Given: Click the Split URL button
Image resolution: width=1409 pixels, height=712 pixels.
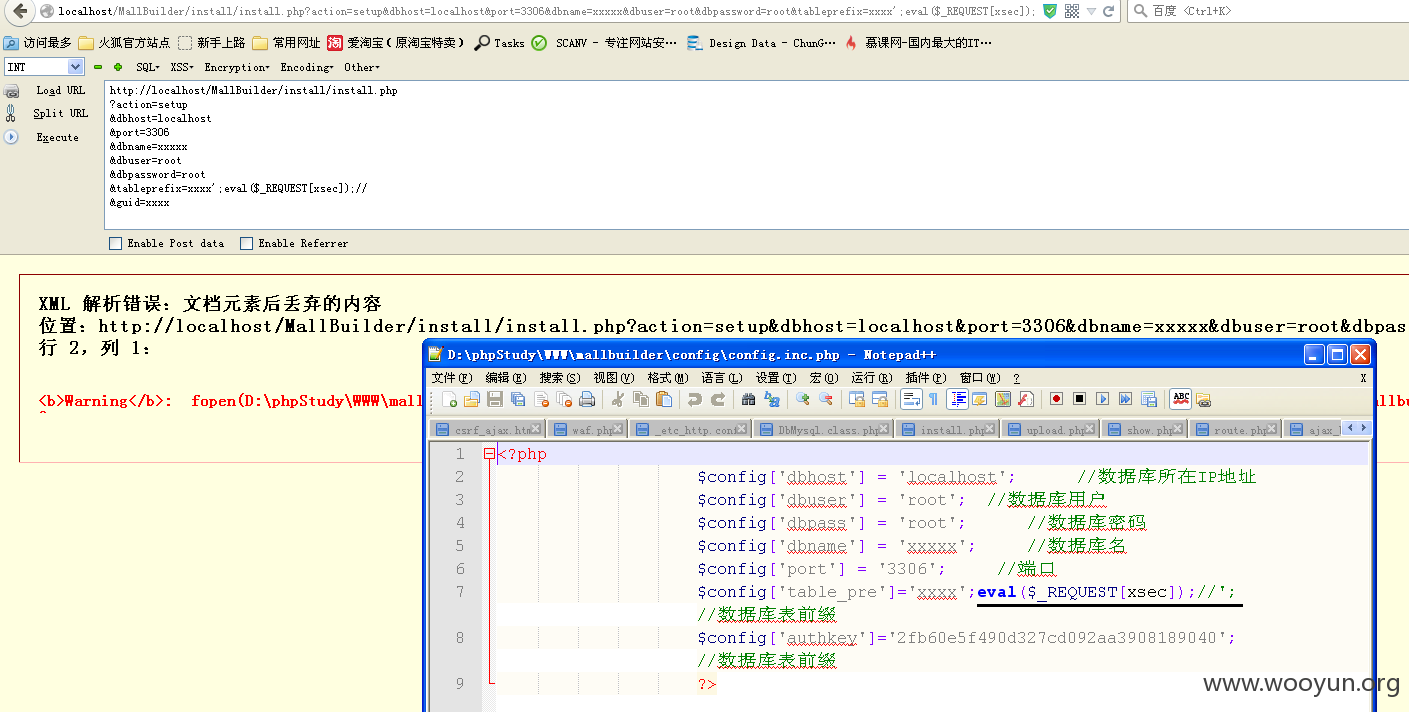Looking at the screenshot, I should (60, 113).
